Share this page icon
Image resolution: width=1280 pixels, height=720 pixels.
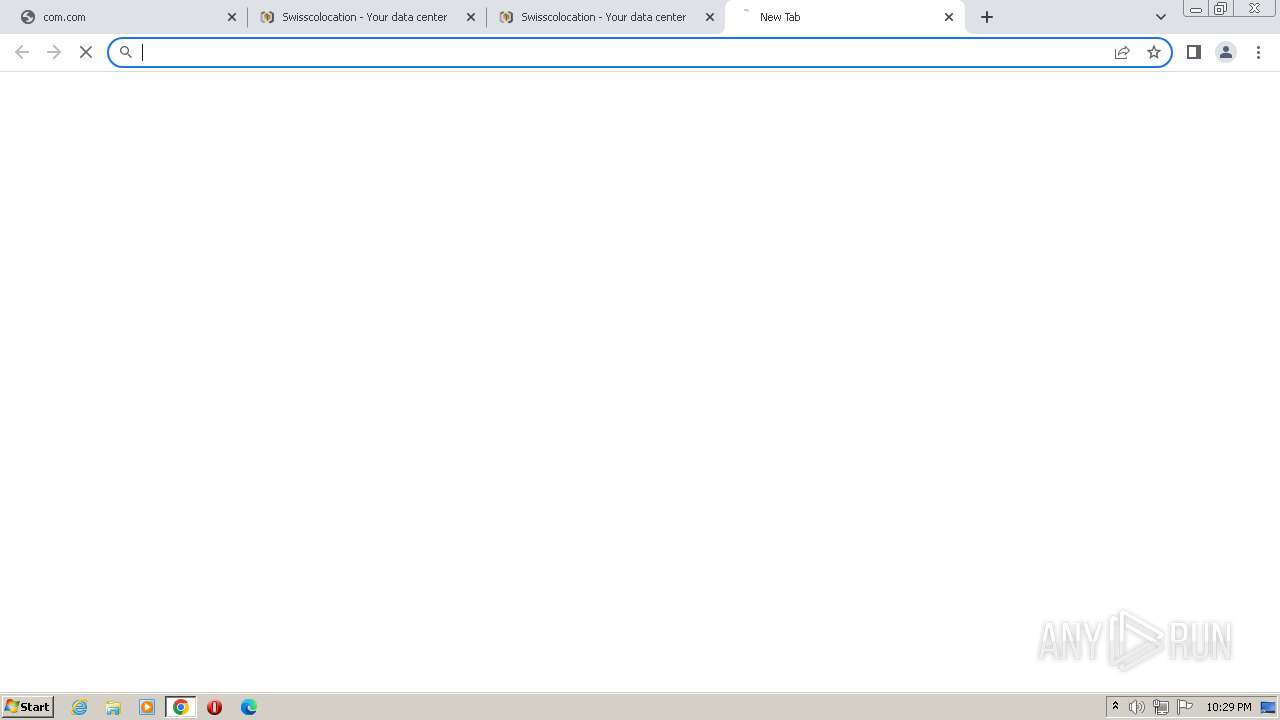pos(1122,52)
